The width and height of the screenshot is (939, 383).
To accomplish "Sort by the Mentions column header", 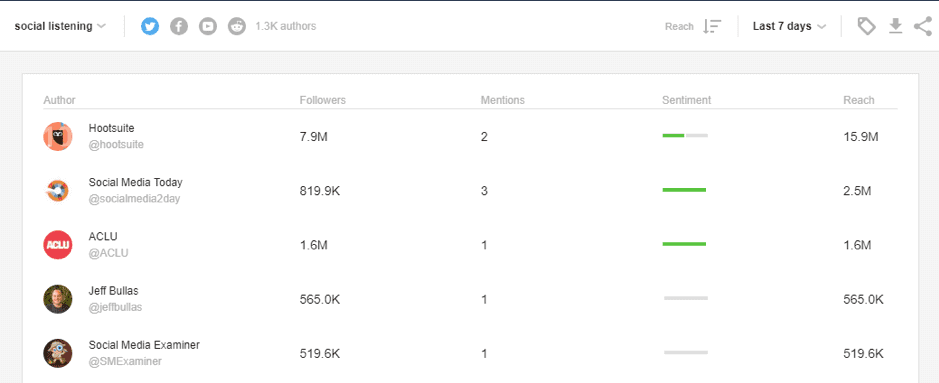I will point(502,100).
